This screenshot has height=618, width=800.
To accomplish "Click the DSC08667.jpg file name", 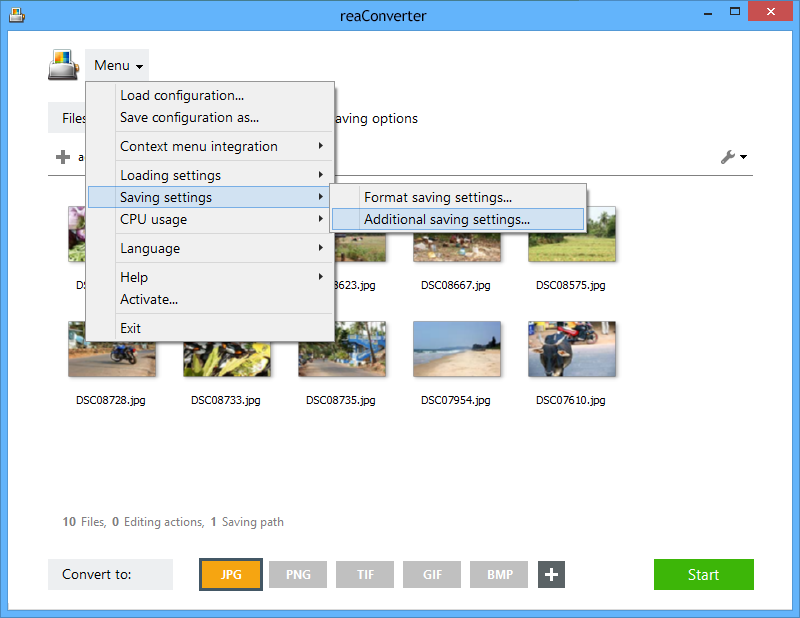I will click(x=456, y=285).
